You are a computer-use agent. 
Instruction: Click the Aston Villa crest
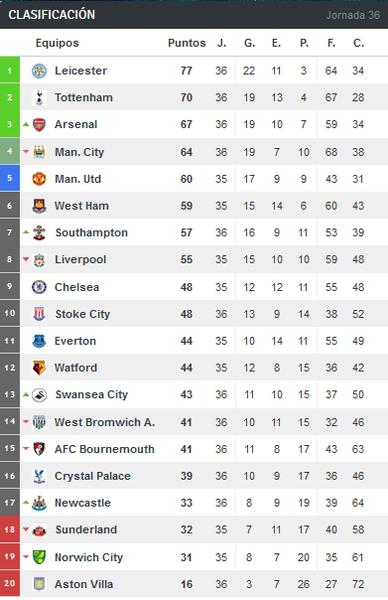[39, 584]
